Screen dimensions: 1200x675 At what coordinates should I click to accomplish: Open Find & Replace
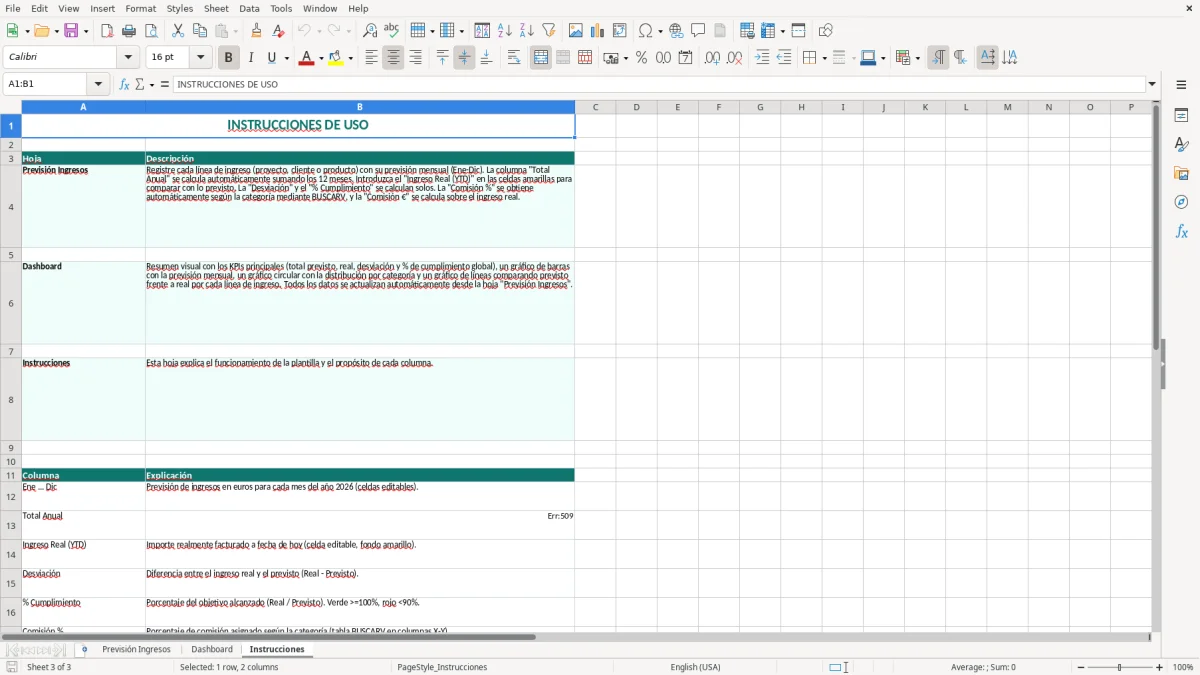pos(370,31)
